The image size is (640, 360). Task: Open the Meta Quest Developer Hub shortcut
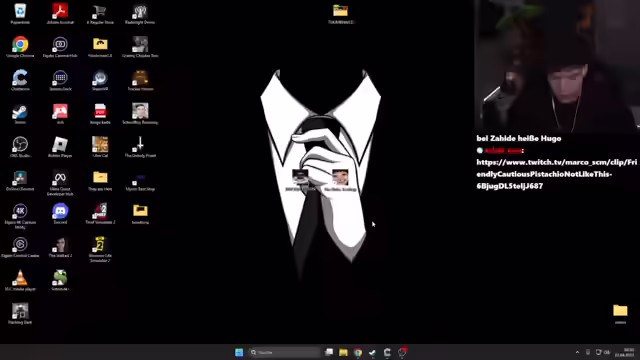click(60, 183)
